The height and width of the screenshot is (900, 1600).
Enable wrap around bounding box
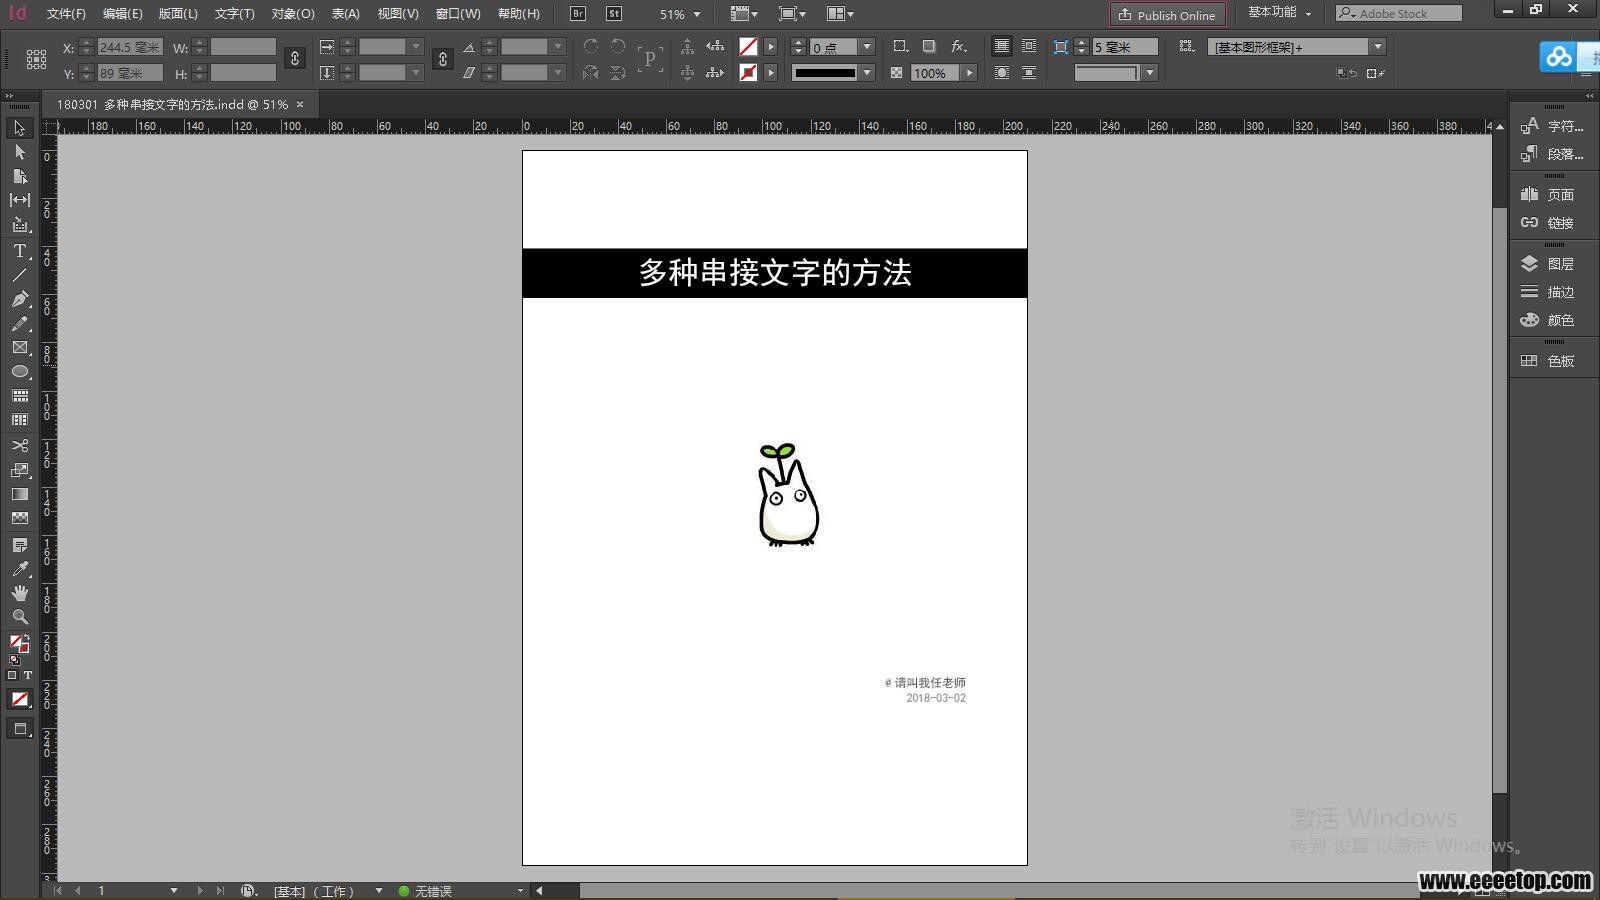(1028, 46)
